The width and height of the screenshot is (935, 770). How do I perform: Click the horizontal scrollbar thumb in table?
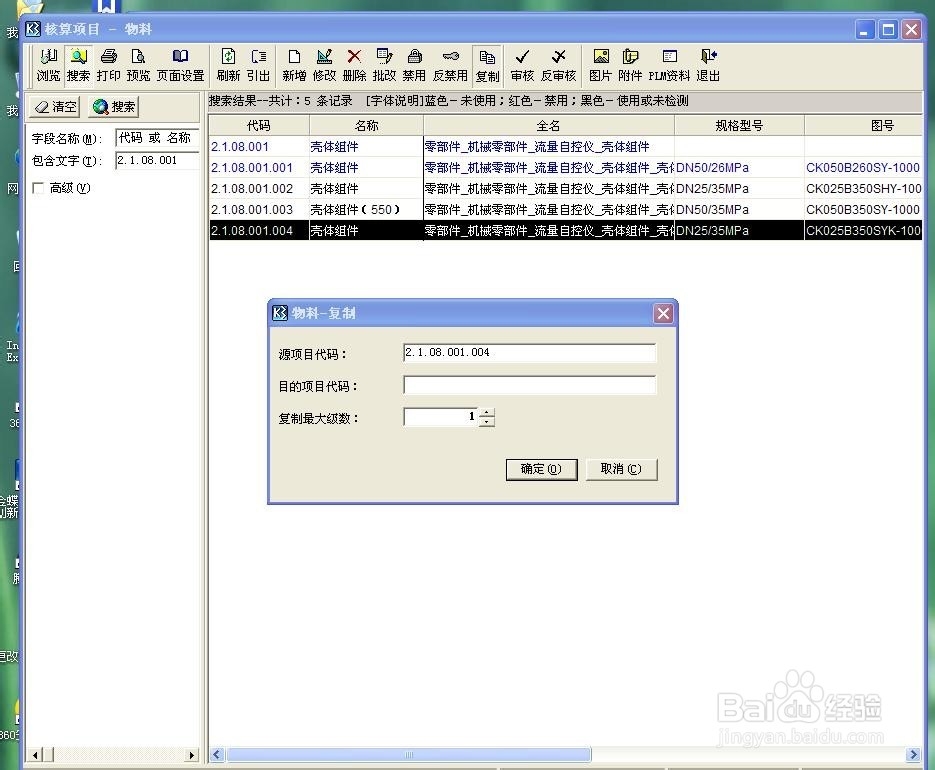point(408,754)
